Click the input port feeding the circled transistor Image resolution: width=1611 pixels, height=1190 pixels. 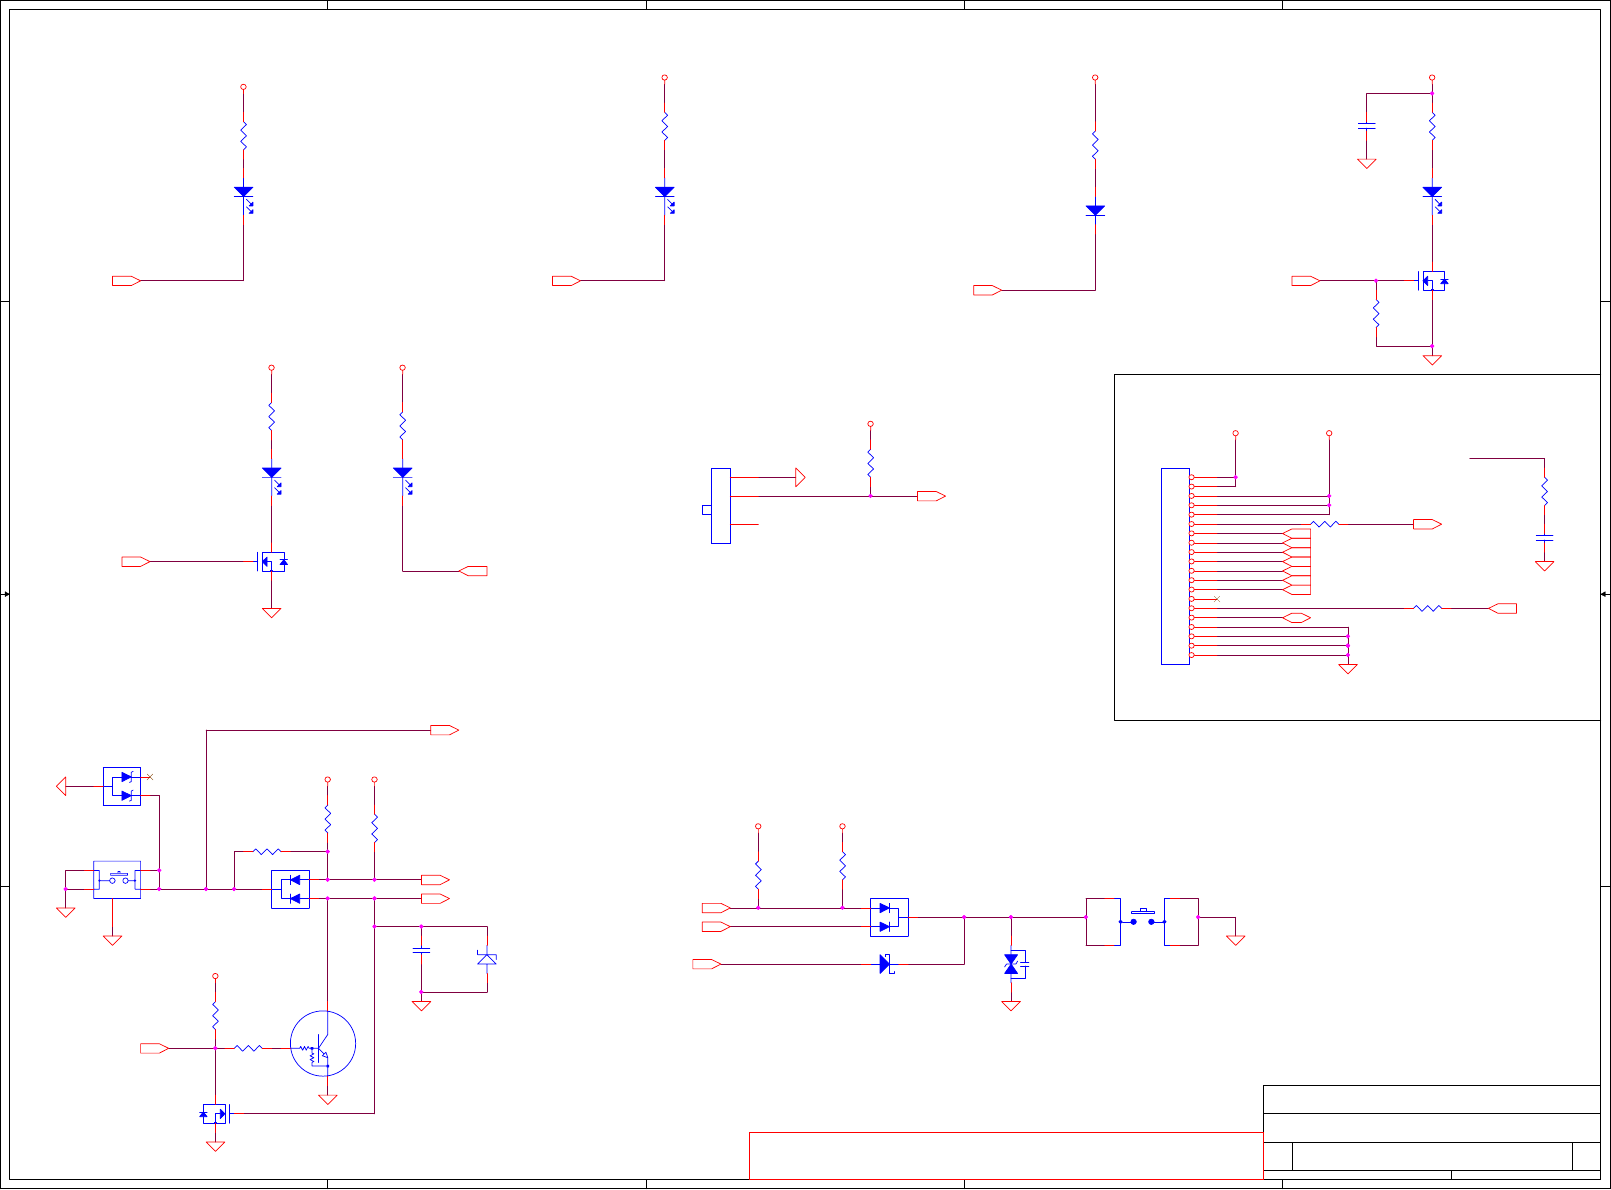[x=154, y=1048]
